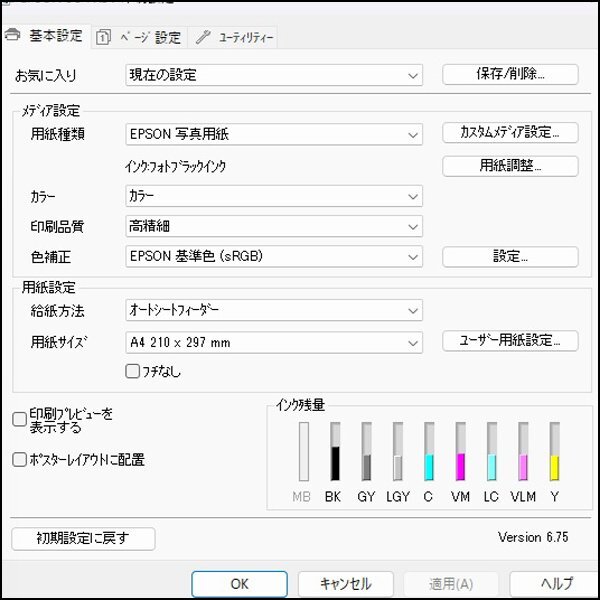The height and width of the screenshot is (600, 600).
Task: Click the 保存/削除 button
Action: pos(510,74)
